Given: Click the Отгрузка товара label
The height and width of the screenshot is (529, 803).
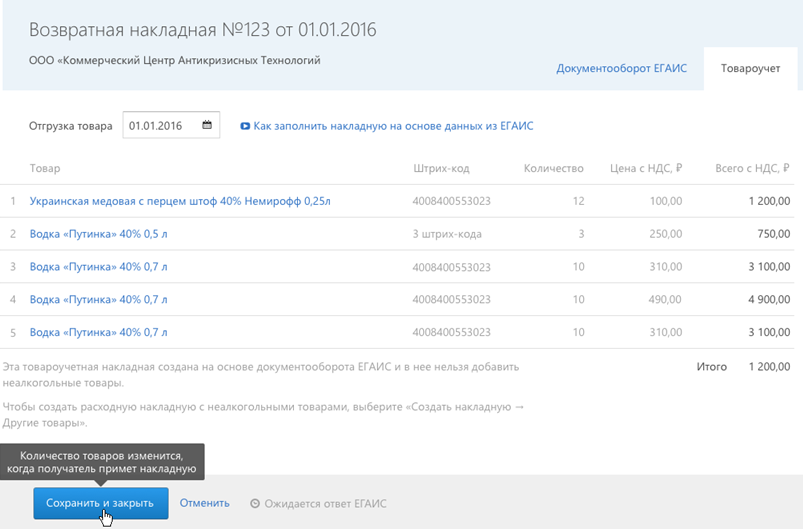Looking at the screenshot, I should [x=70, y=126].
